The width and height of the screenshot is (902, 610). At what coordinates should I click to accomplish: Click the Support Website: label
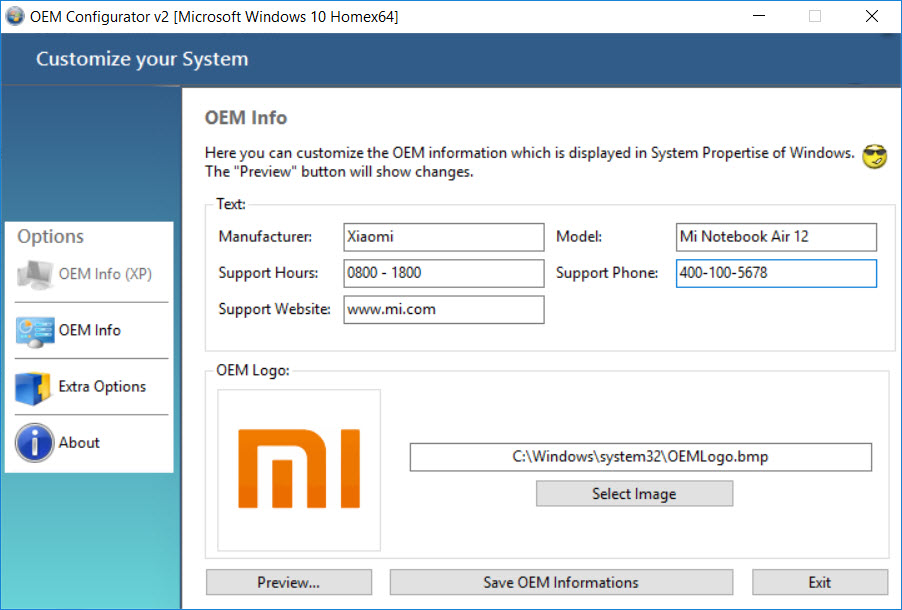click(274, 309)
